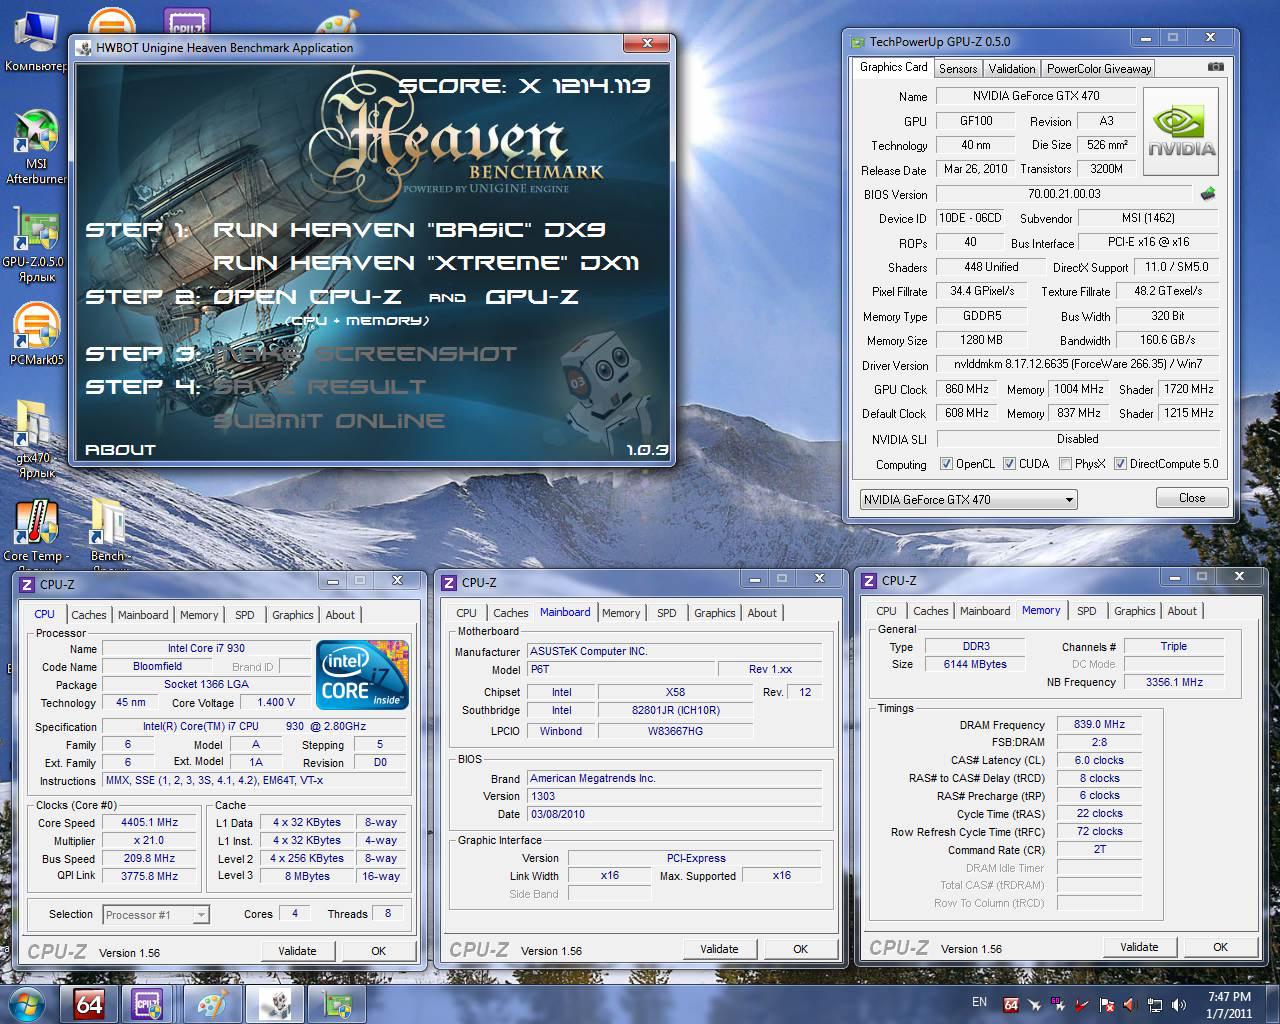
Task: Click OK in the middle CPU-Z window
Action: (x=800, y=949)
